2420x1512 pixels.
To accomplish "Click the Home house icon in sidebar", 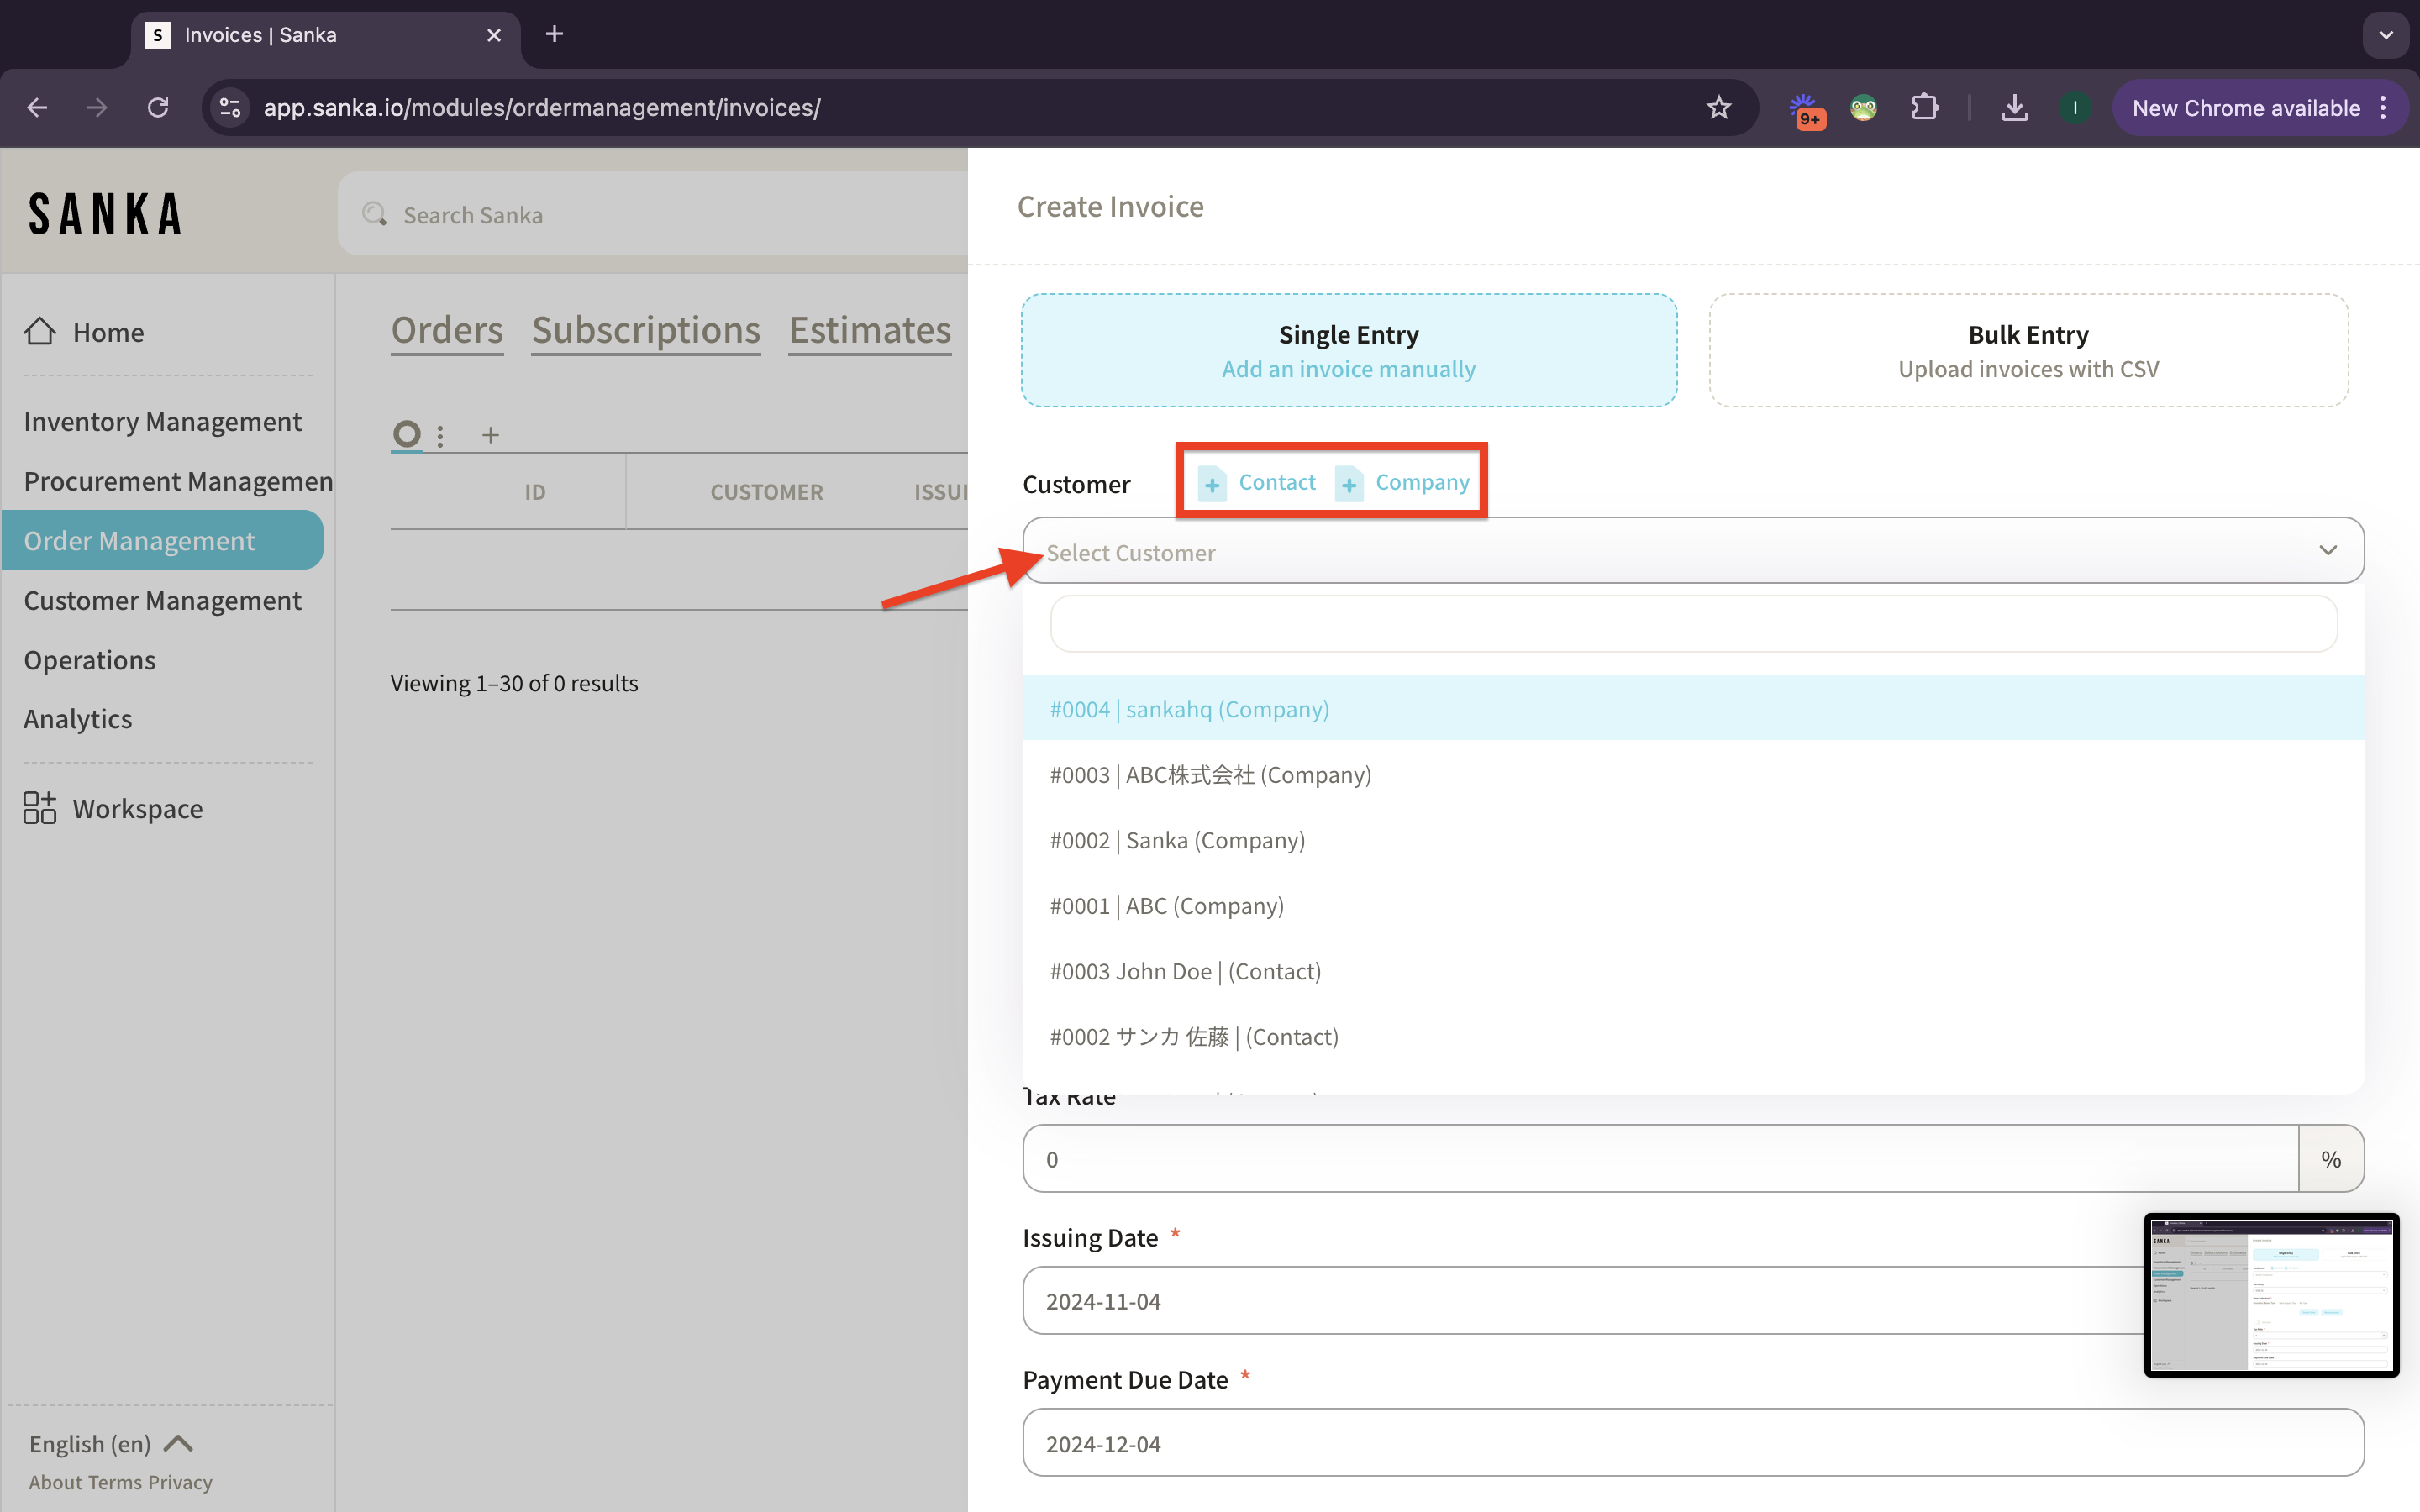I will click(40, 331).
